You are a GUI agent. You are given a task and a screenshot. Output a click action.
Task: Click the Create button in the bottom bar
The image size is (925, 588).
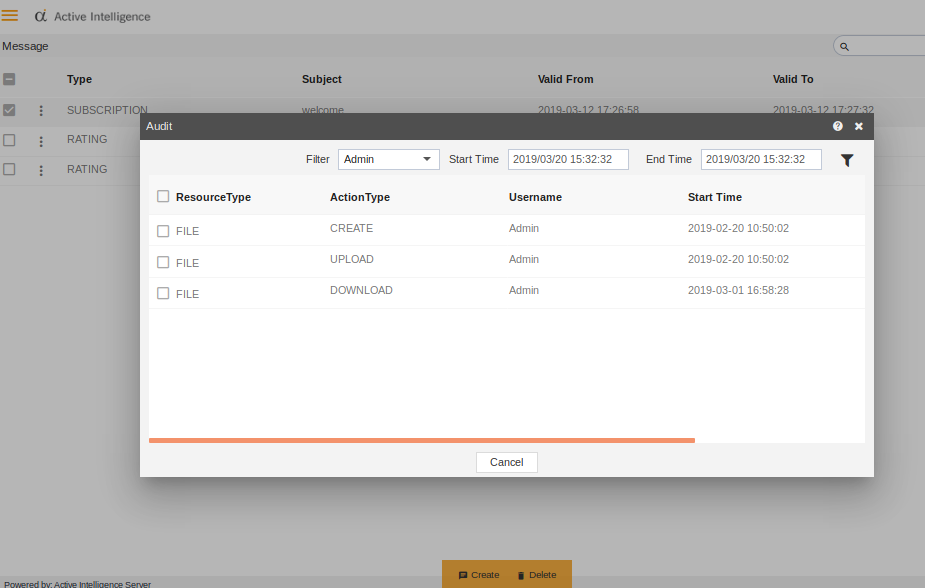point(479,575)
